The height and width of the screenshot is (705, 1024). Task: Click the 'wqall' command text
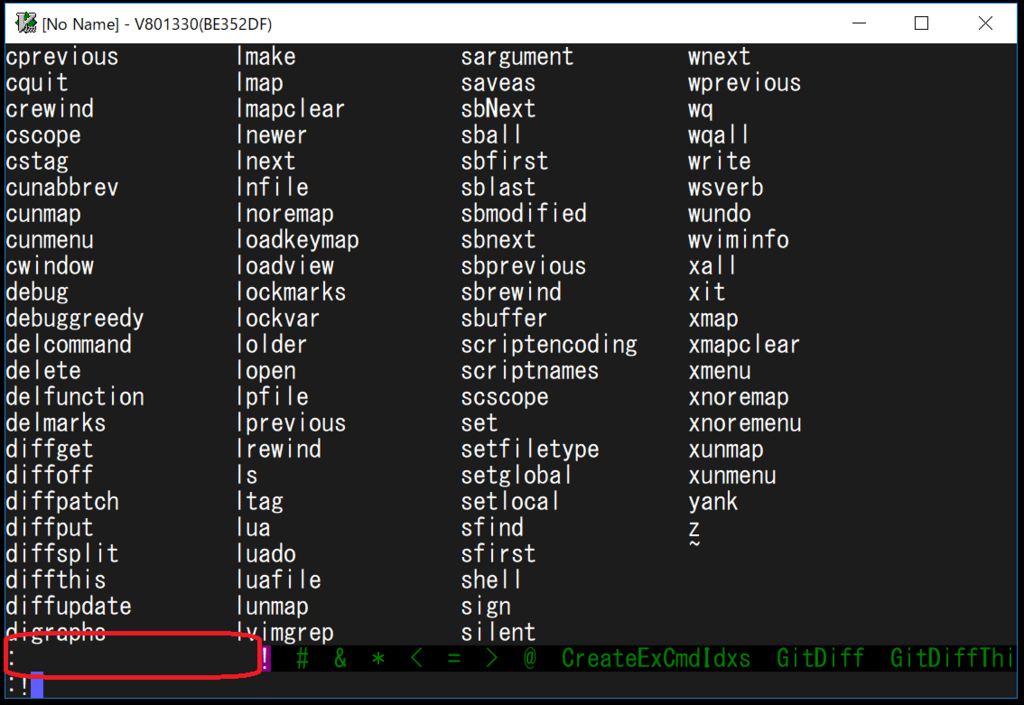[718, 135]
